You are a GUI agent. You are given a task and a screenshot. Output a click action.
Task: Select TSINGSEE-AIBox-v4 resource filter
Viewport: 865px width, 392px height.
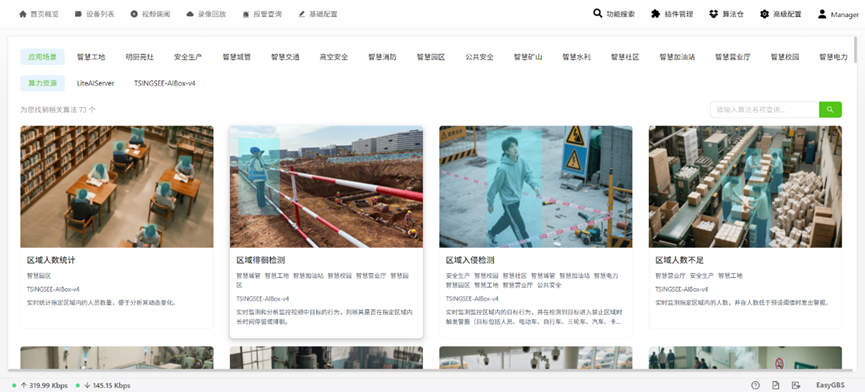pos(165,83)
